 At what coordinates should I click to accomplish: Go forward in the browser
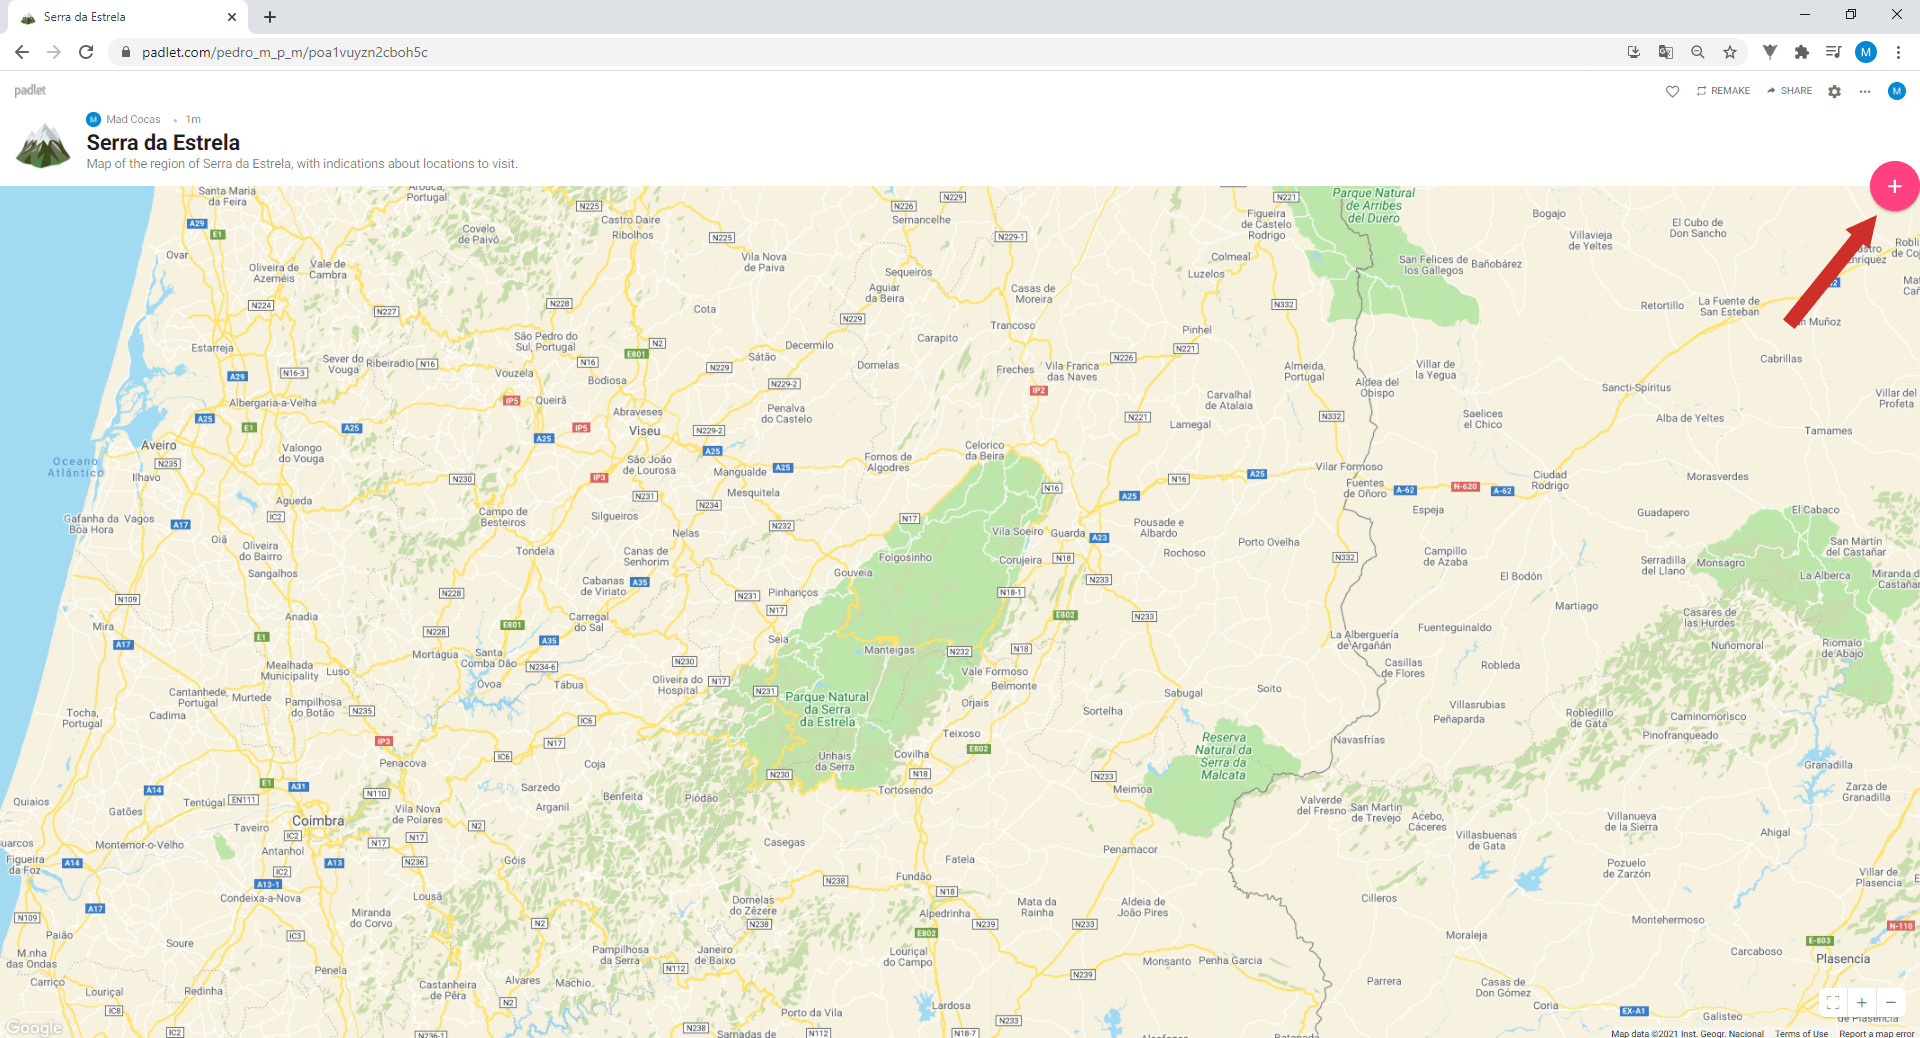pos(54,52)
